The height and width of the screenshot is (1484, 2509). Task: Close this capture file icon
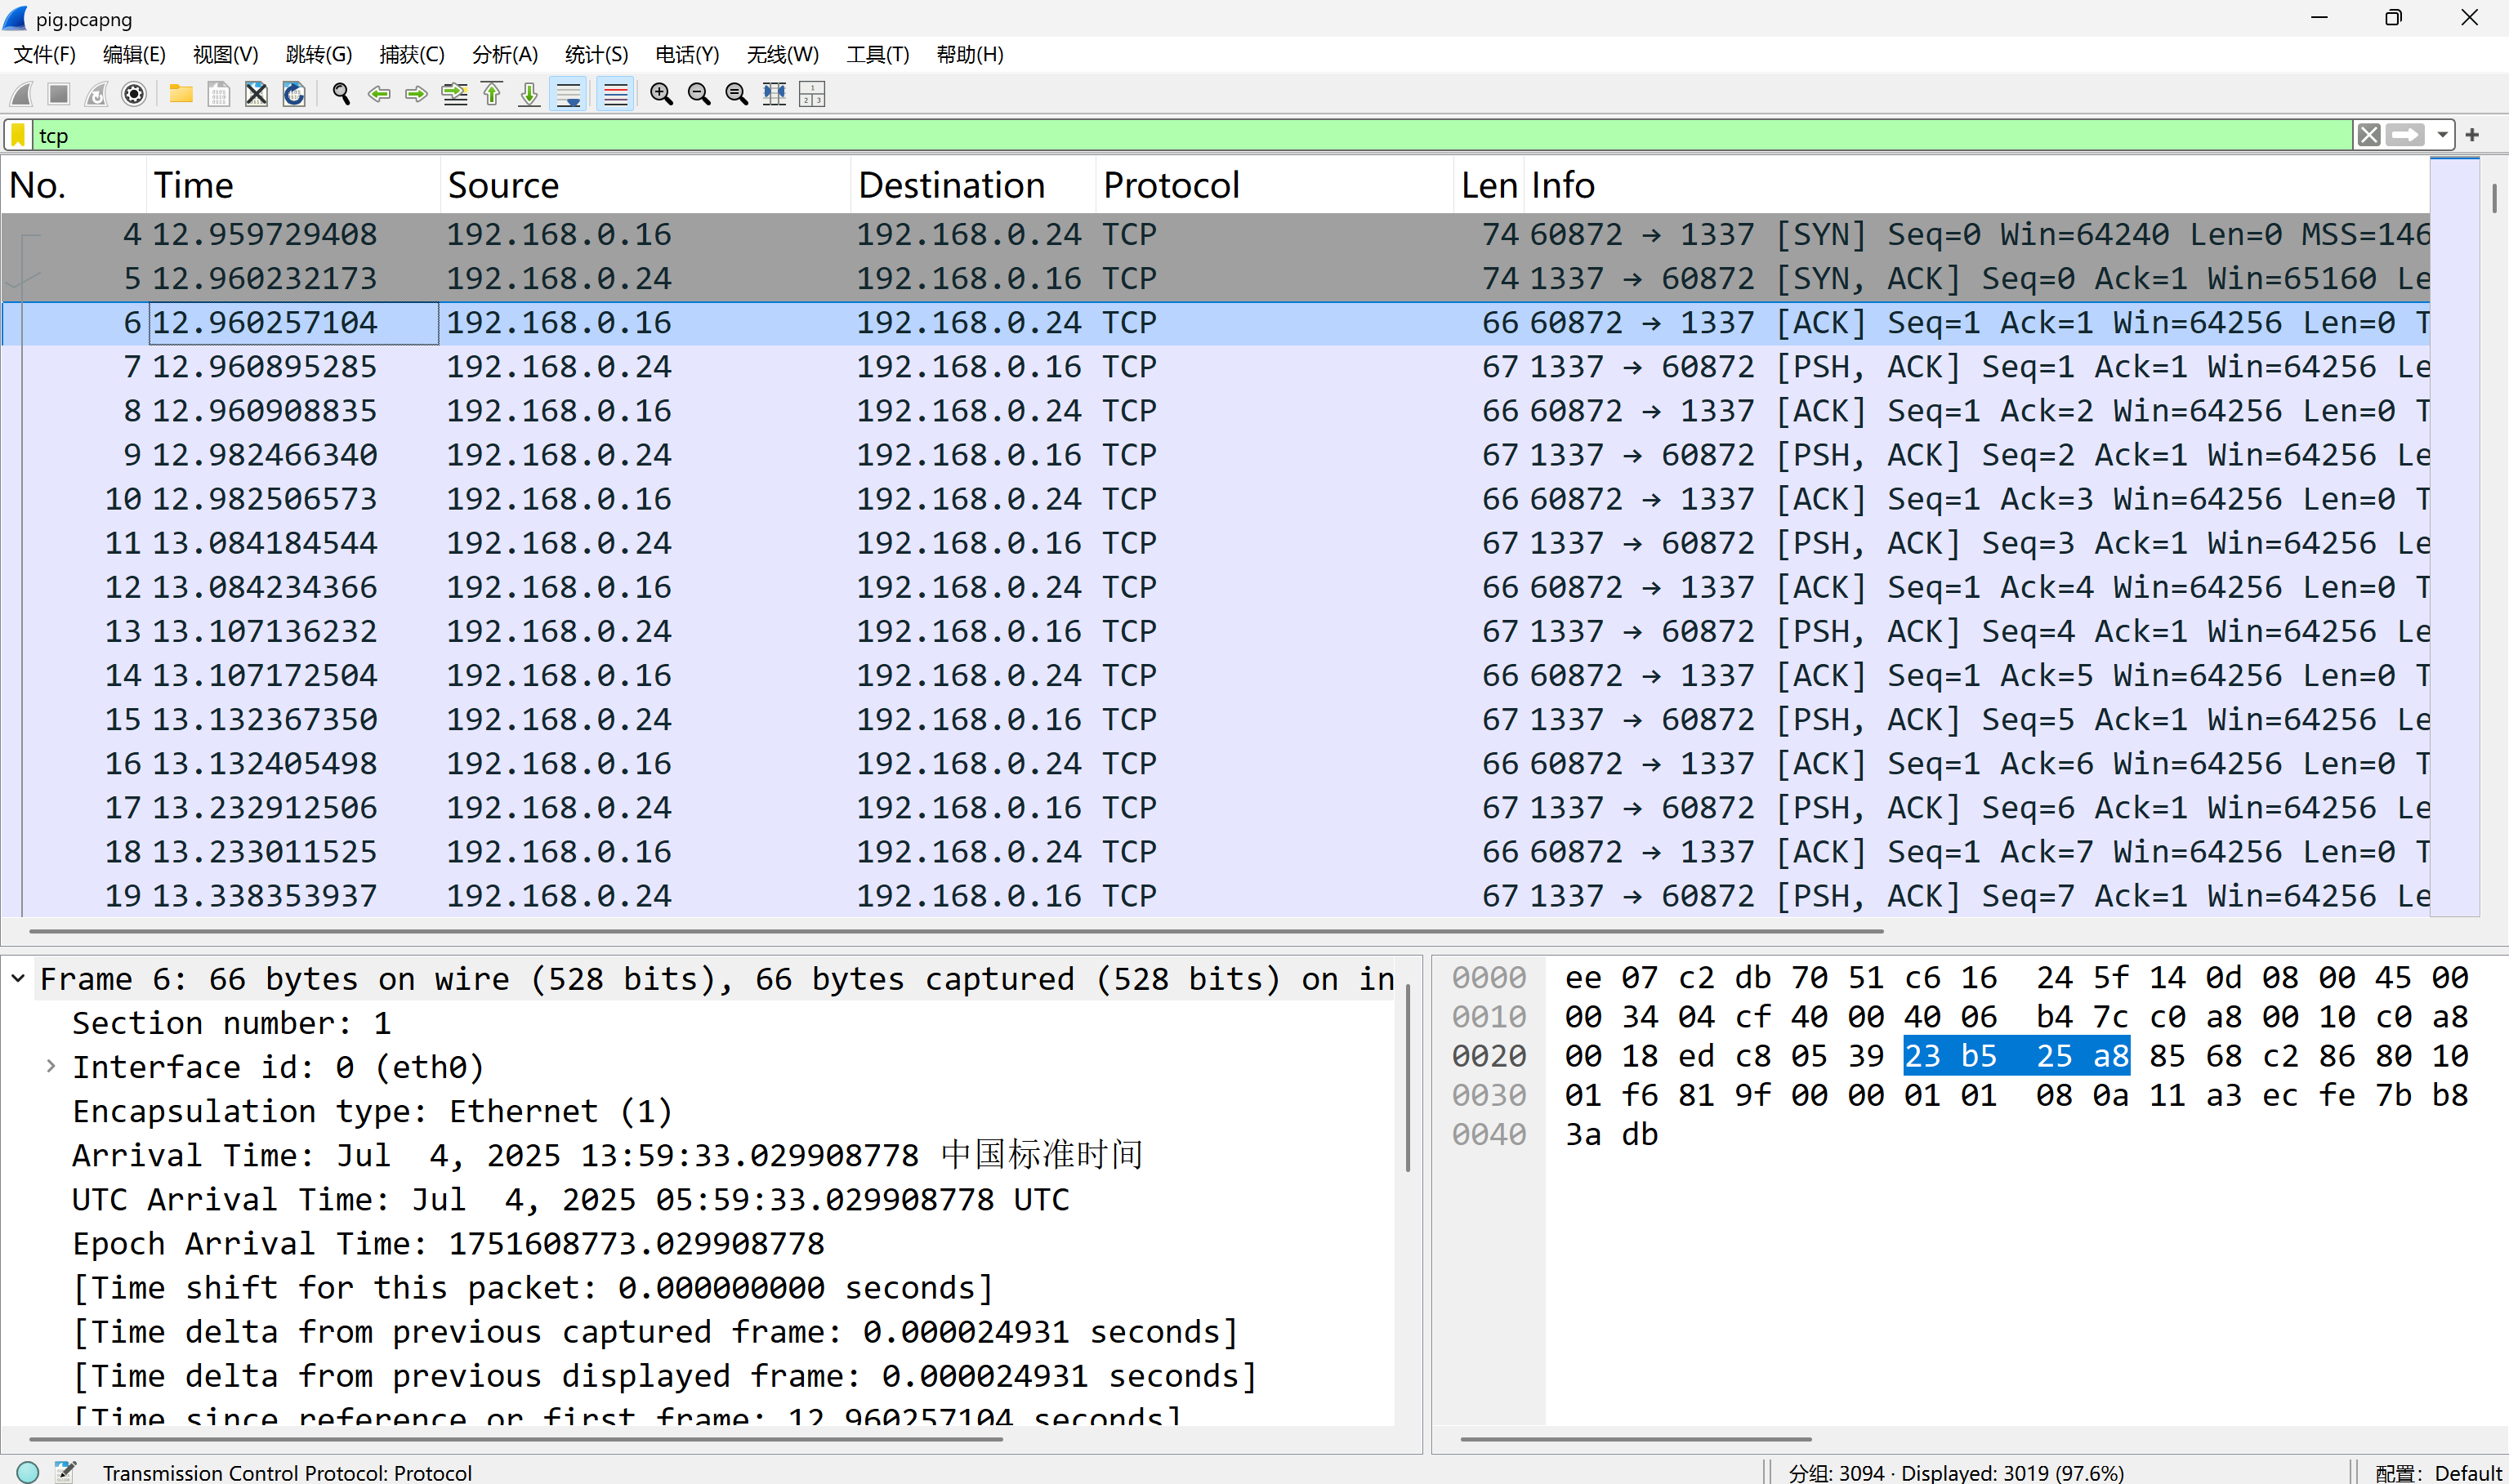[x=256, y=94]
